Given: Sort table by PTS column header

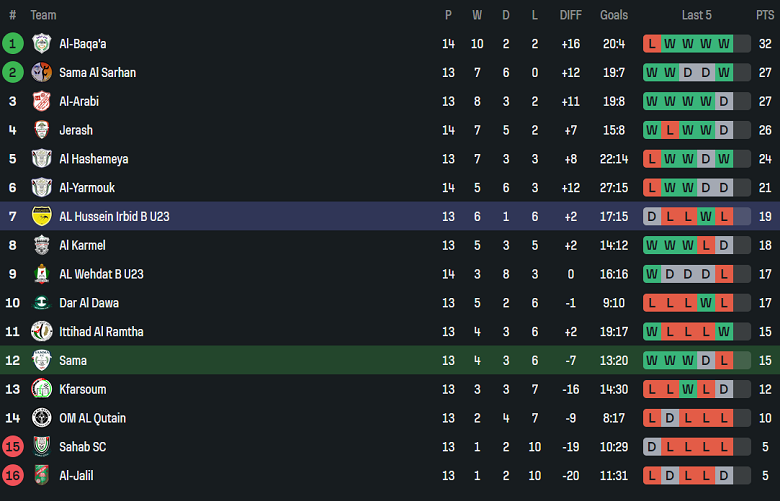Looking at the screenshot, I should click(765, 15).
